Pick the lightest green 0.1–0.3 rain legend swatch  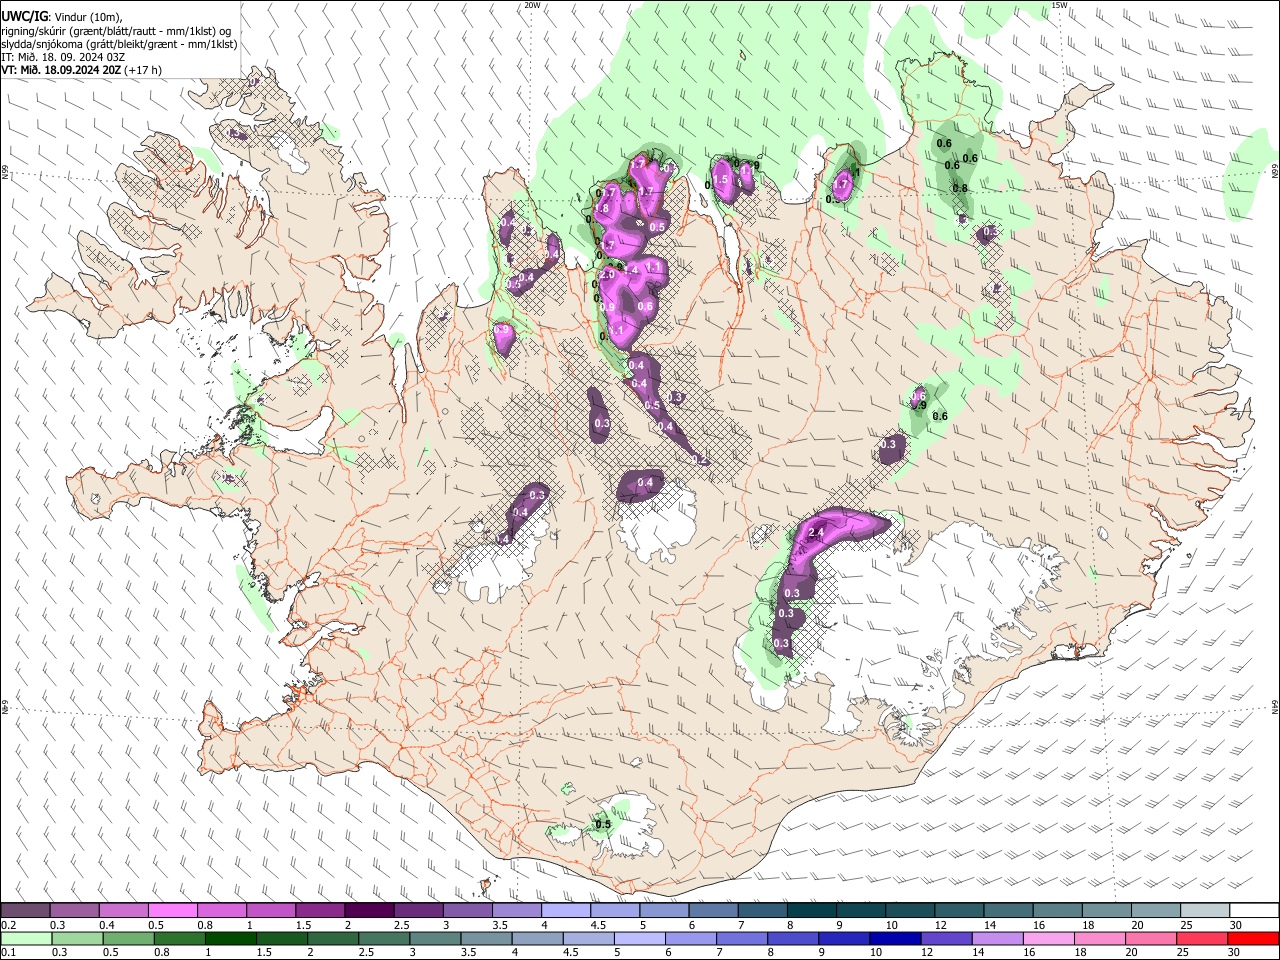[25, 939]
